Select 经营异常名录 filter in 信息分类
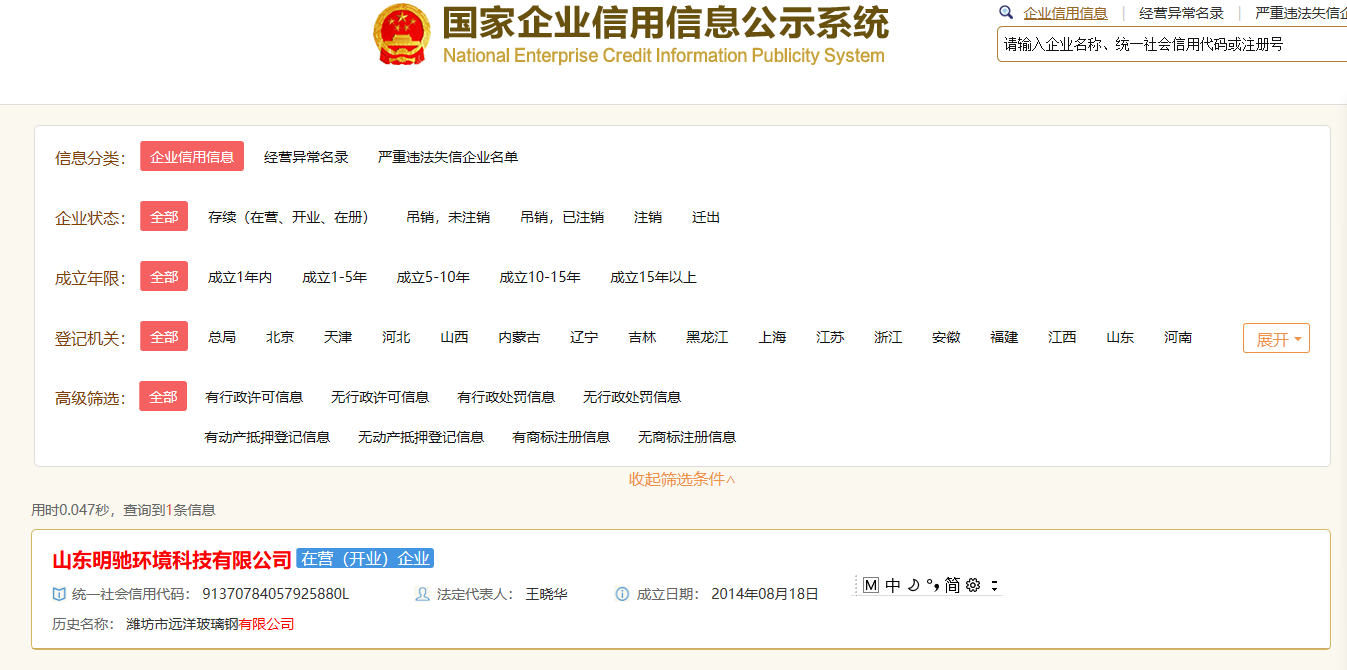Viewport: 1347px width, 670px height. coord(306,157)
